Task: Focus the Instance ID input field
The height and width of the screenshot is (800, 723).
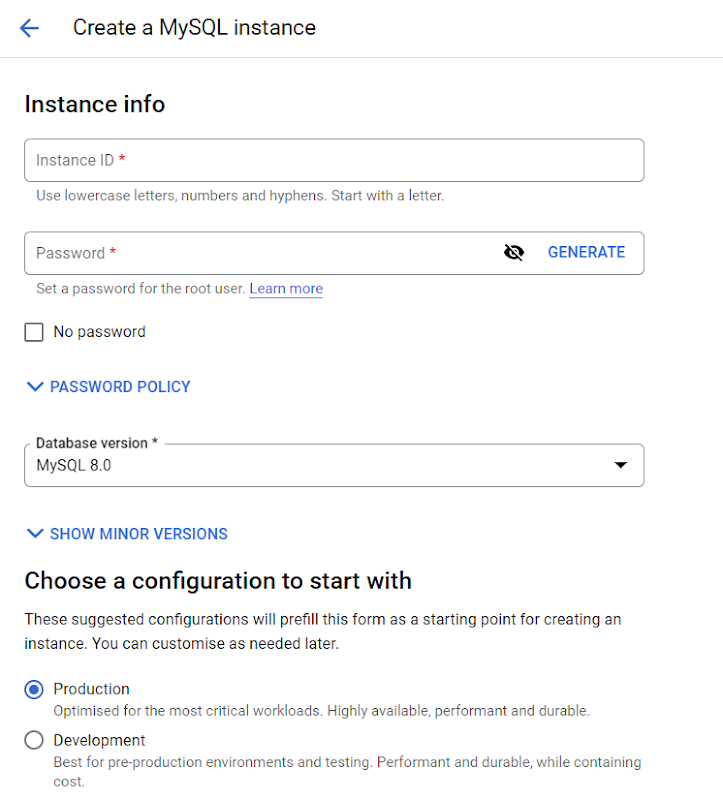Action: (x=333, y=160)
